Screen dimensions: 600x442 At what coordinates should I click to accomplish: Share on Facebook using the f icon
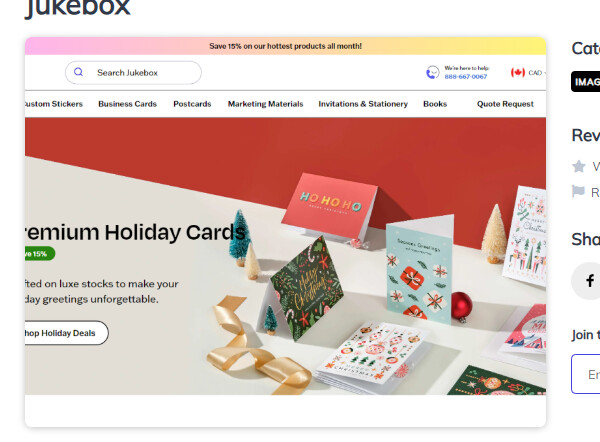(590, 281)
